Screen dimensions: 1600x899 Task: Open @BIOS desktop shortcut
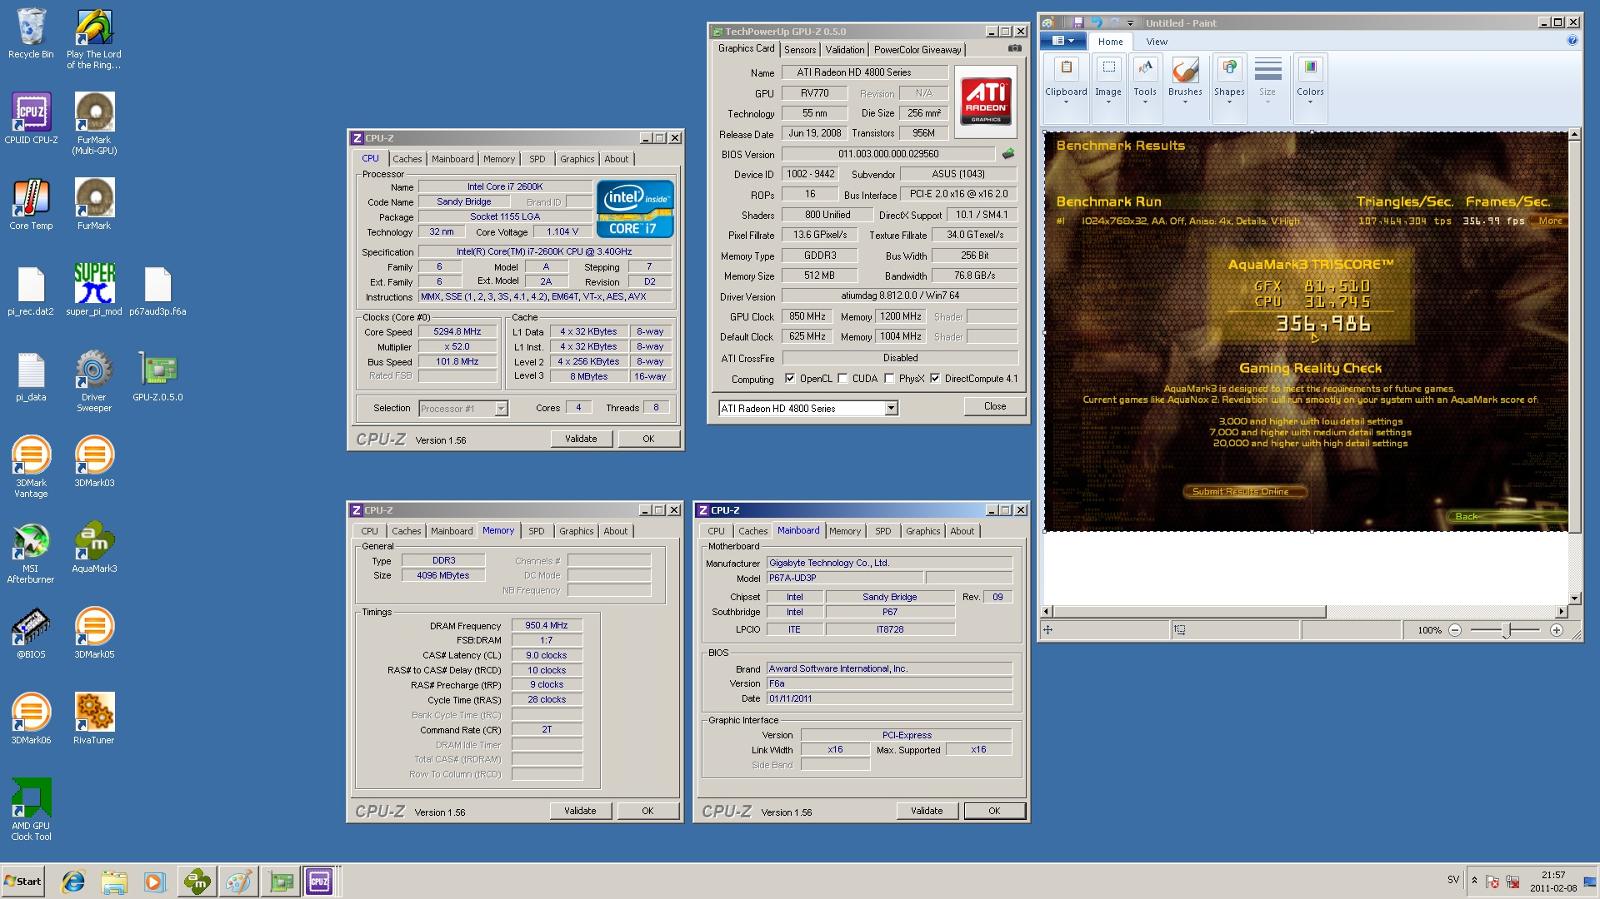tap(31, 634)
